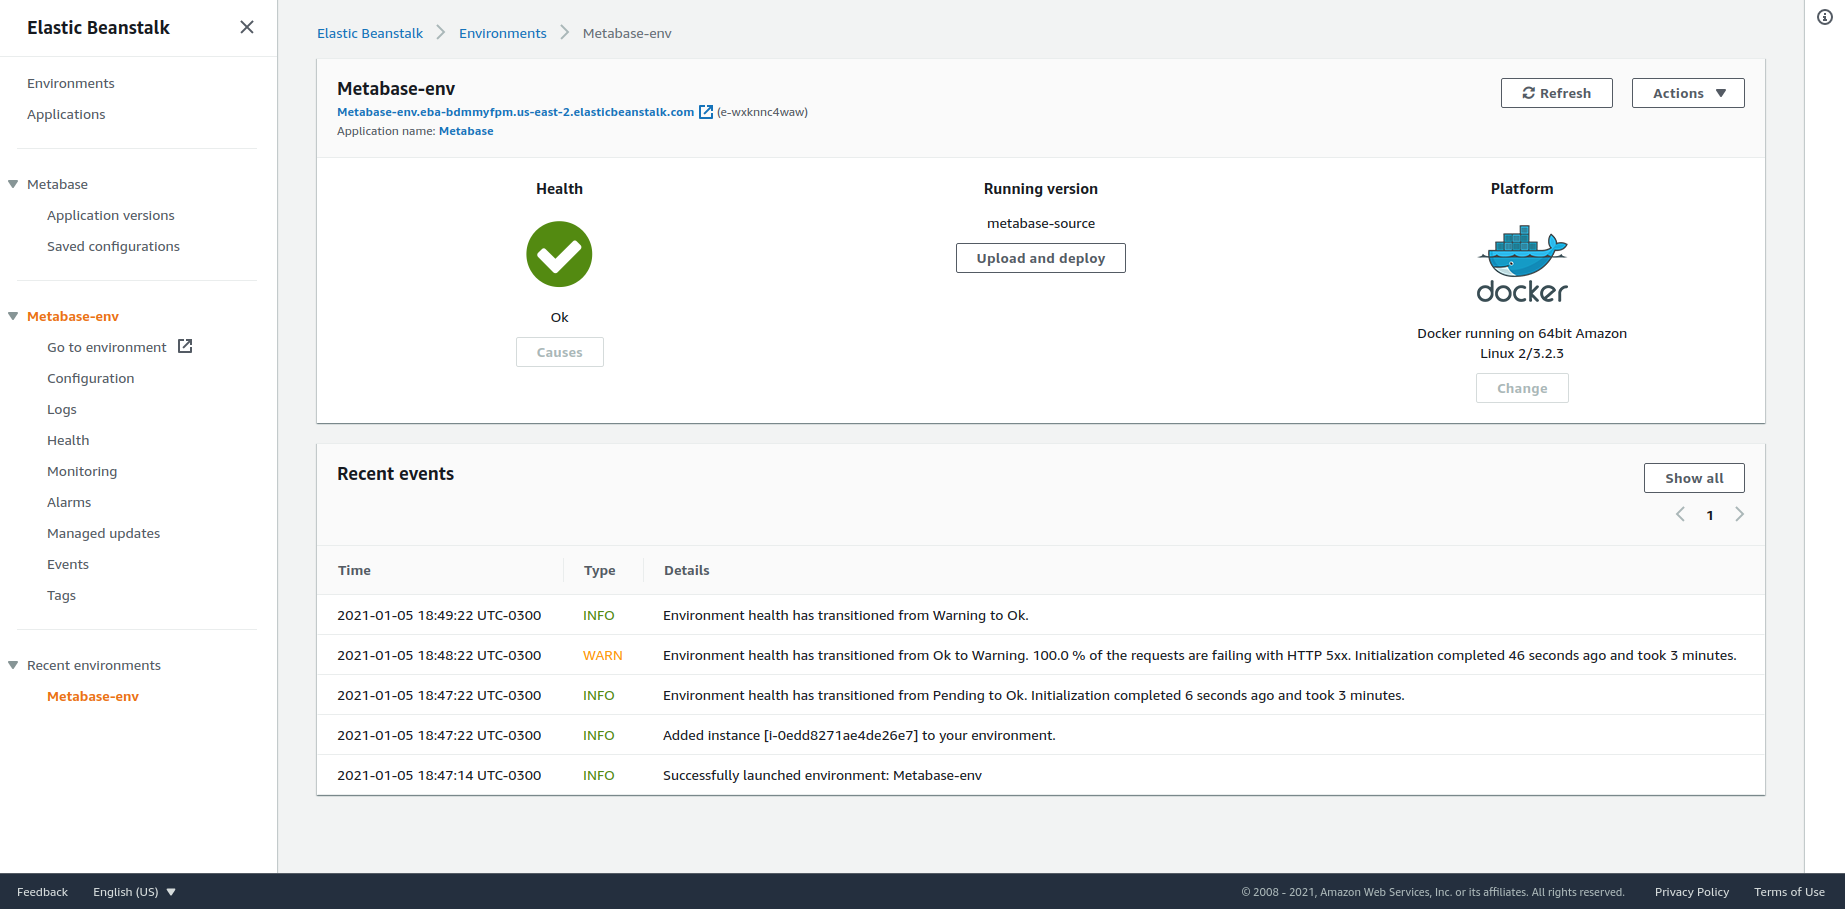
Task: Click the Metabase application name link
Action: (466, 131)
